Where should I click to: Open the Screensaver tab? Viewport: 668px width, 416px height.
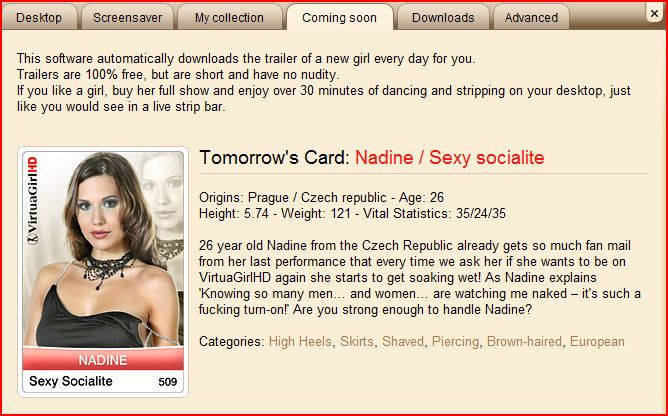127,17
